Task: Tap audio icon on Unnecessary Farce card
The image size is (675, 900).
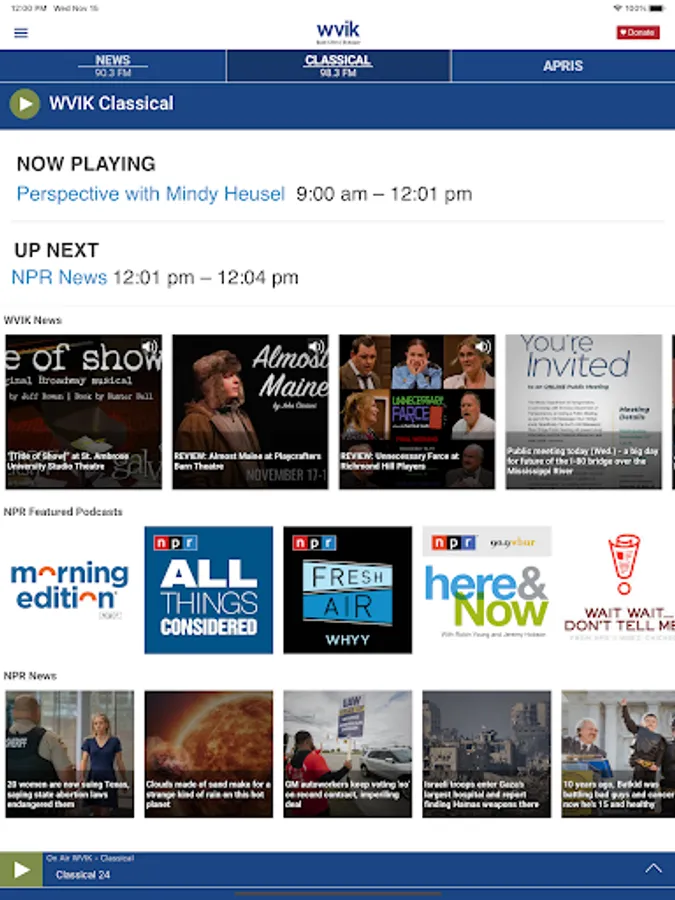Action: pos(483,347)
